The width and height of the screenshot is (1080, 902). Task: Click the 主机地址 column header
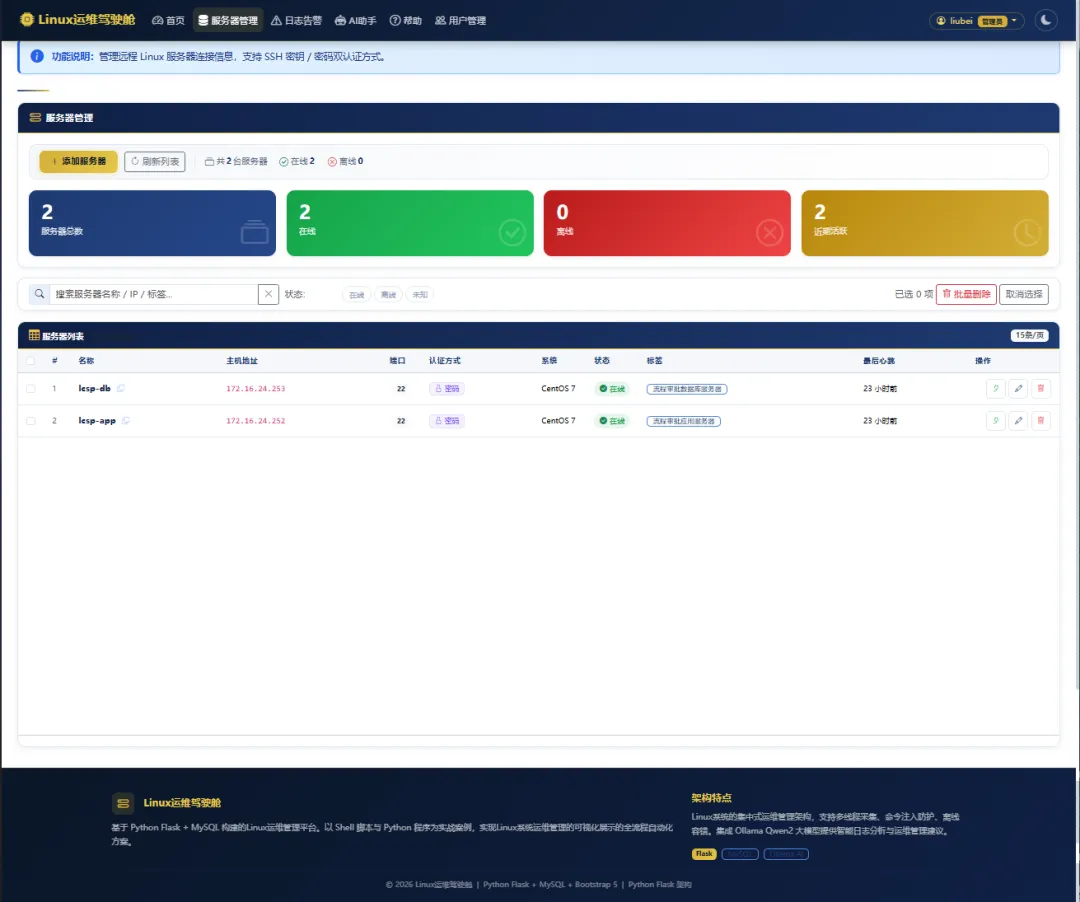[x=242, y=361]
